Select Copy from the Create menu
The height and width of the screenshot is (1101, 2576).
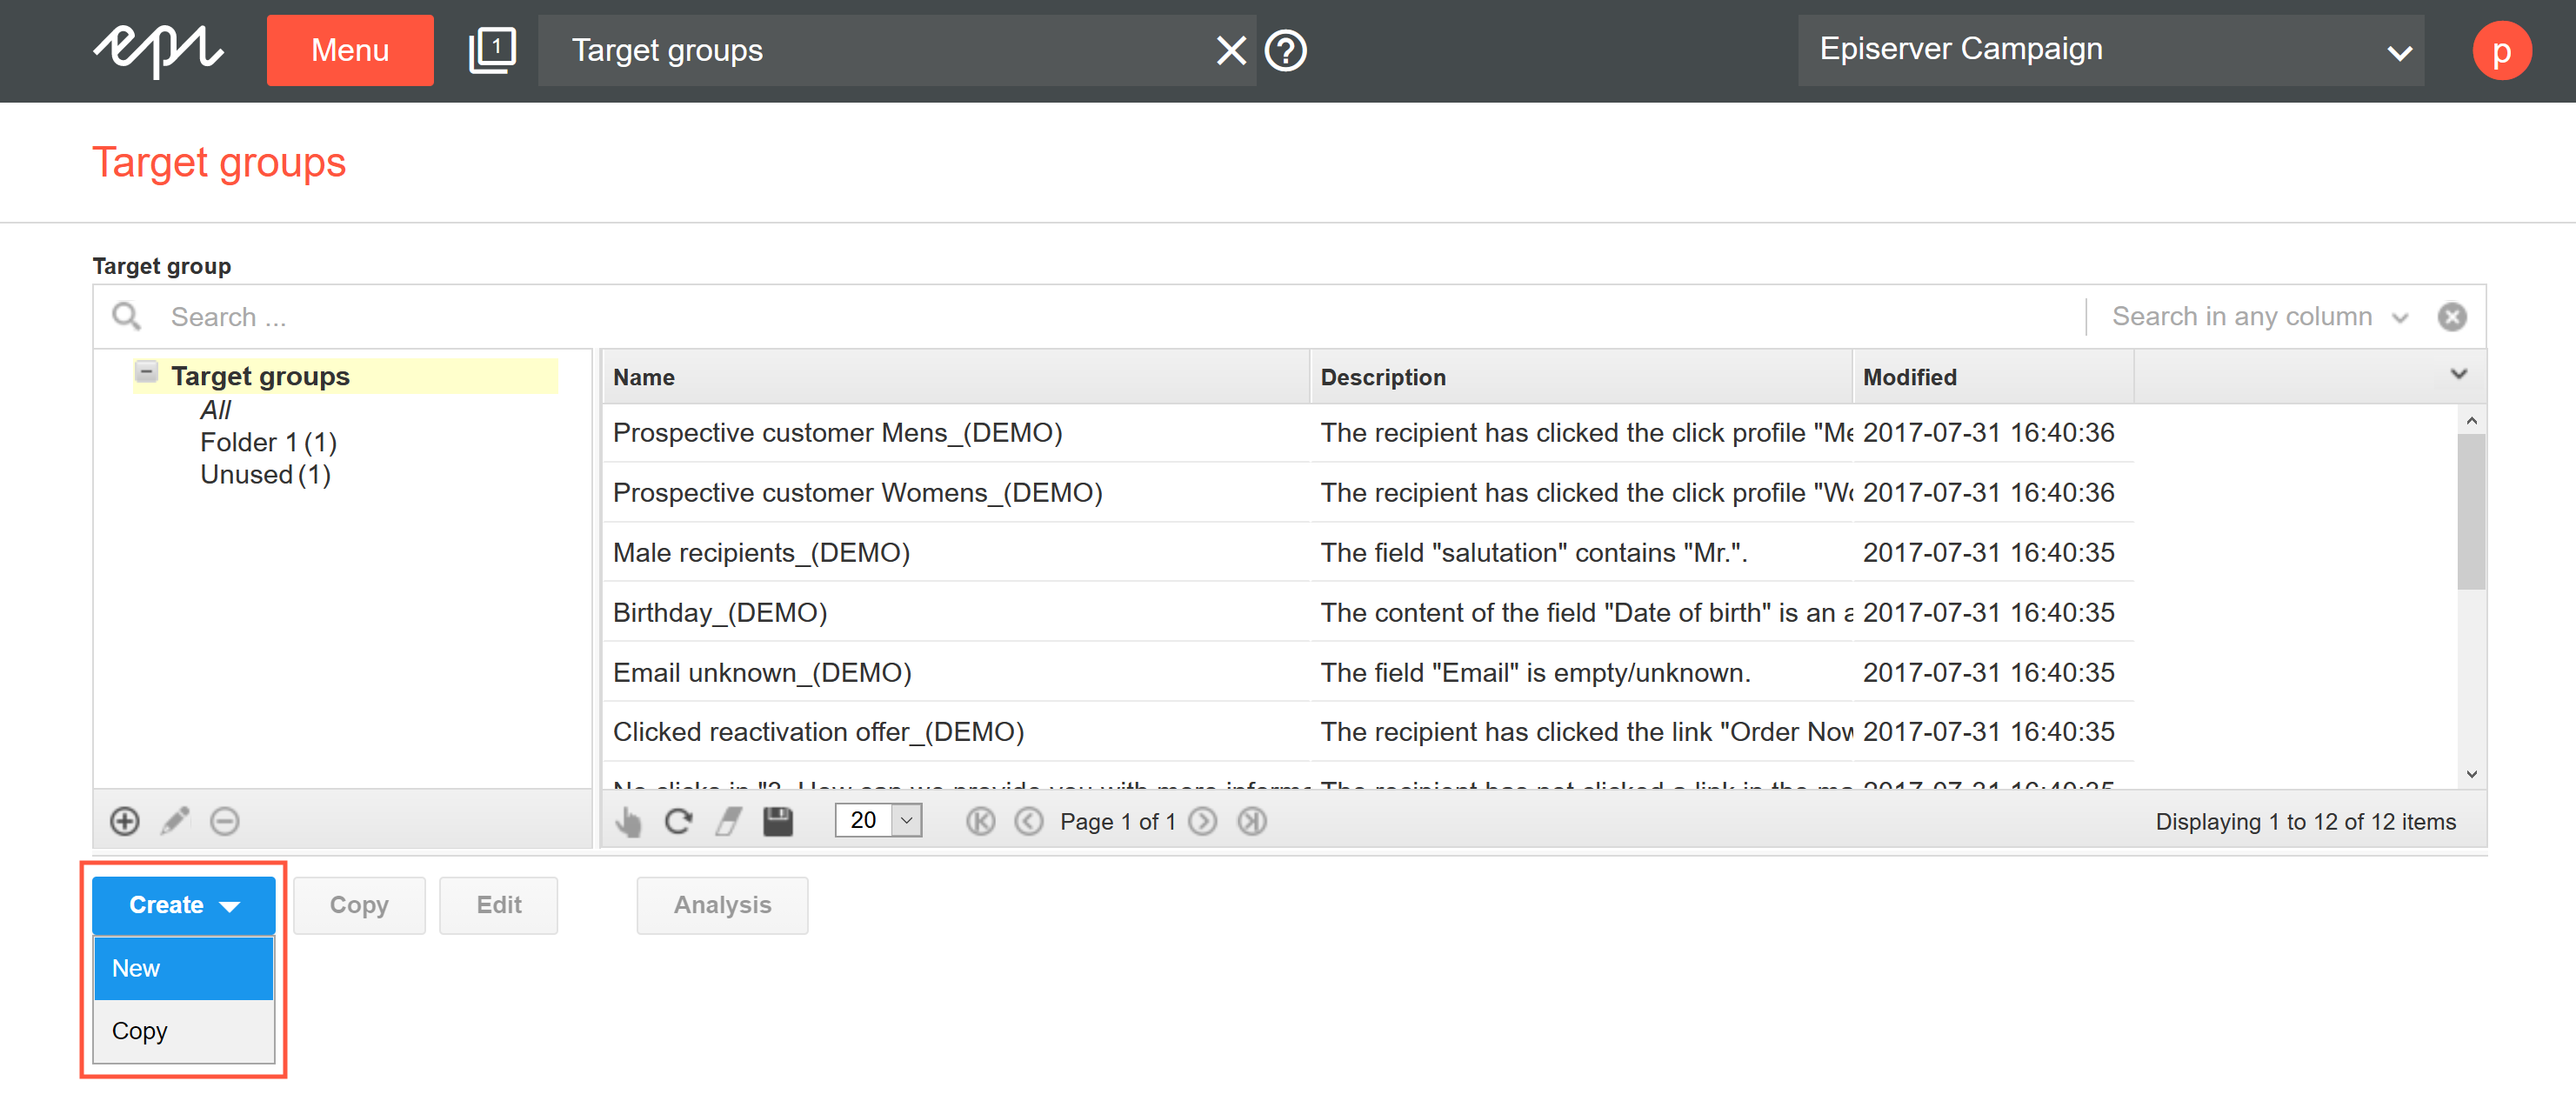click(x=138, y=1031)
